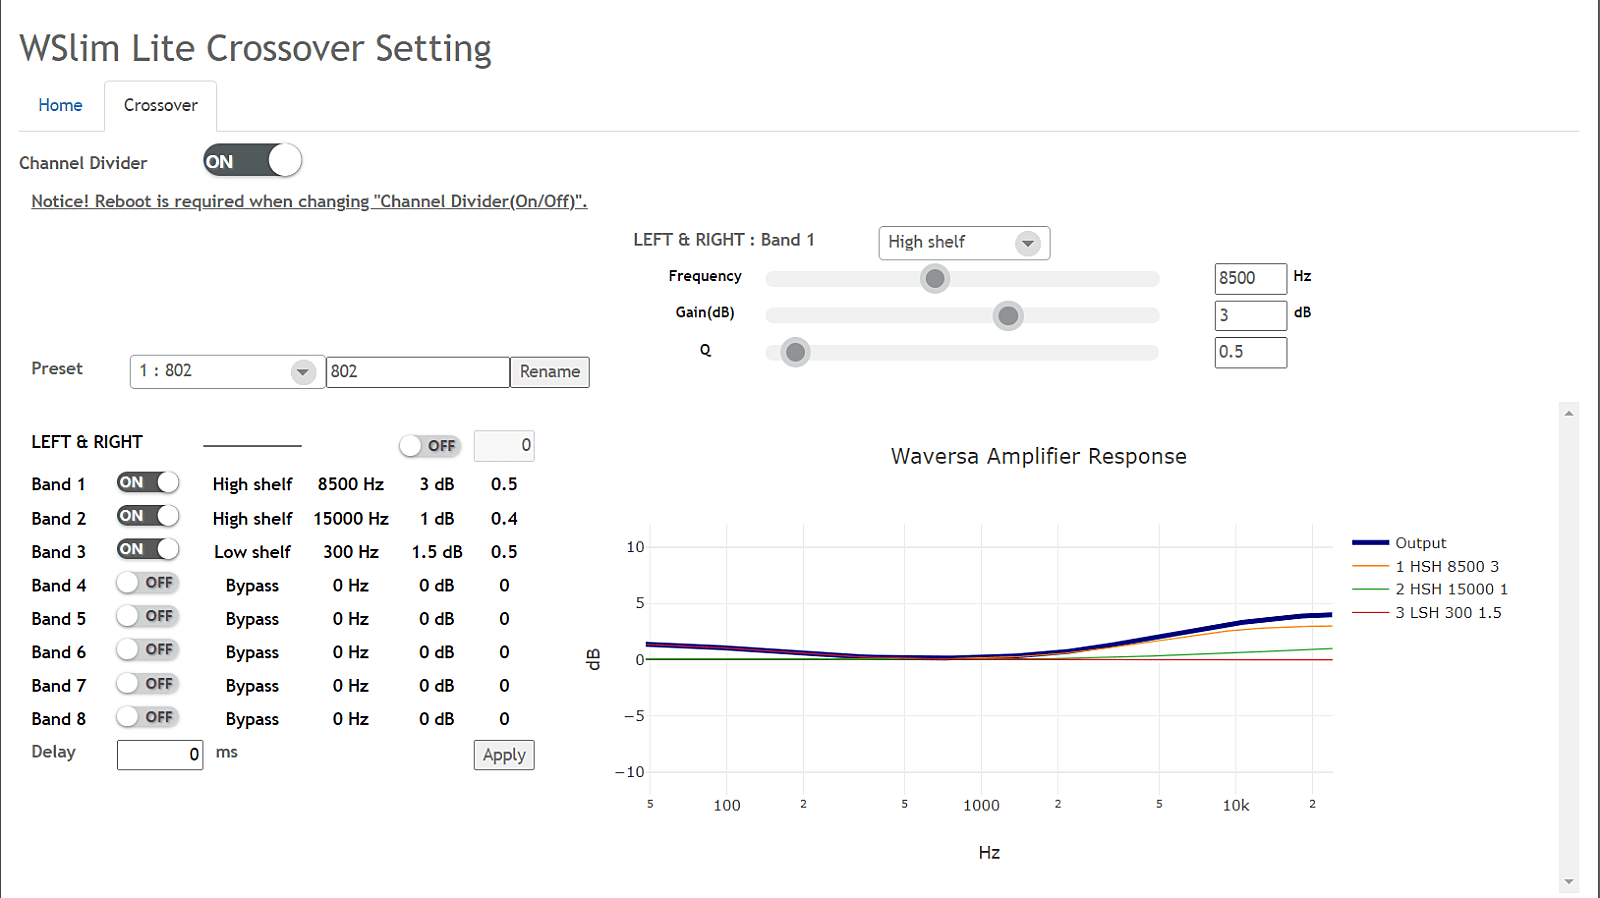Click Band 2 gain value 1 dB
Screen dimensions: 1600x898
[x=437, y=519]
